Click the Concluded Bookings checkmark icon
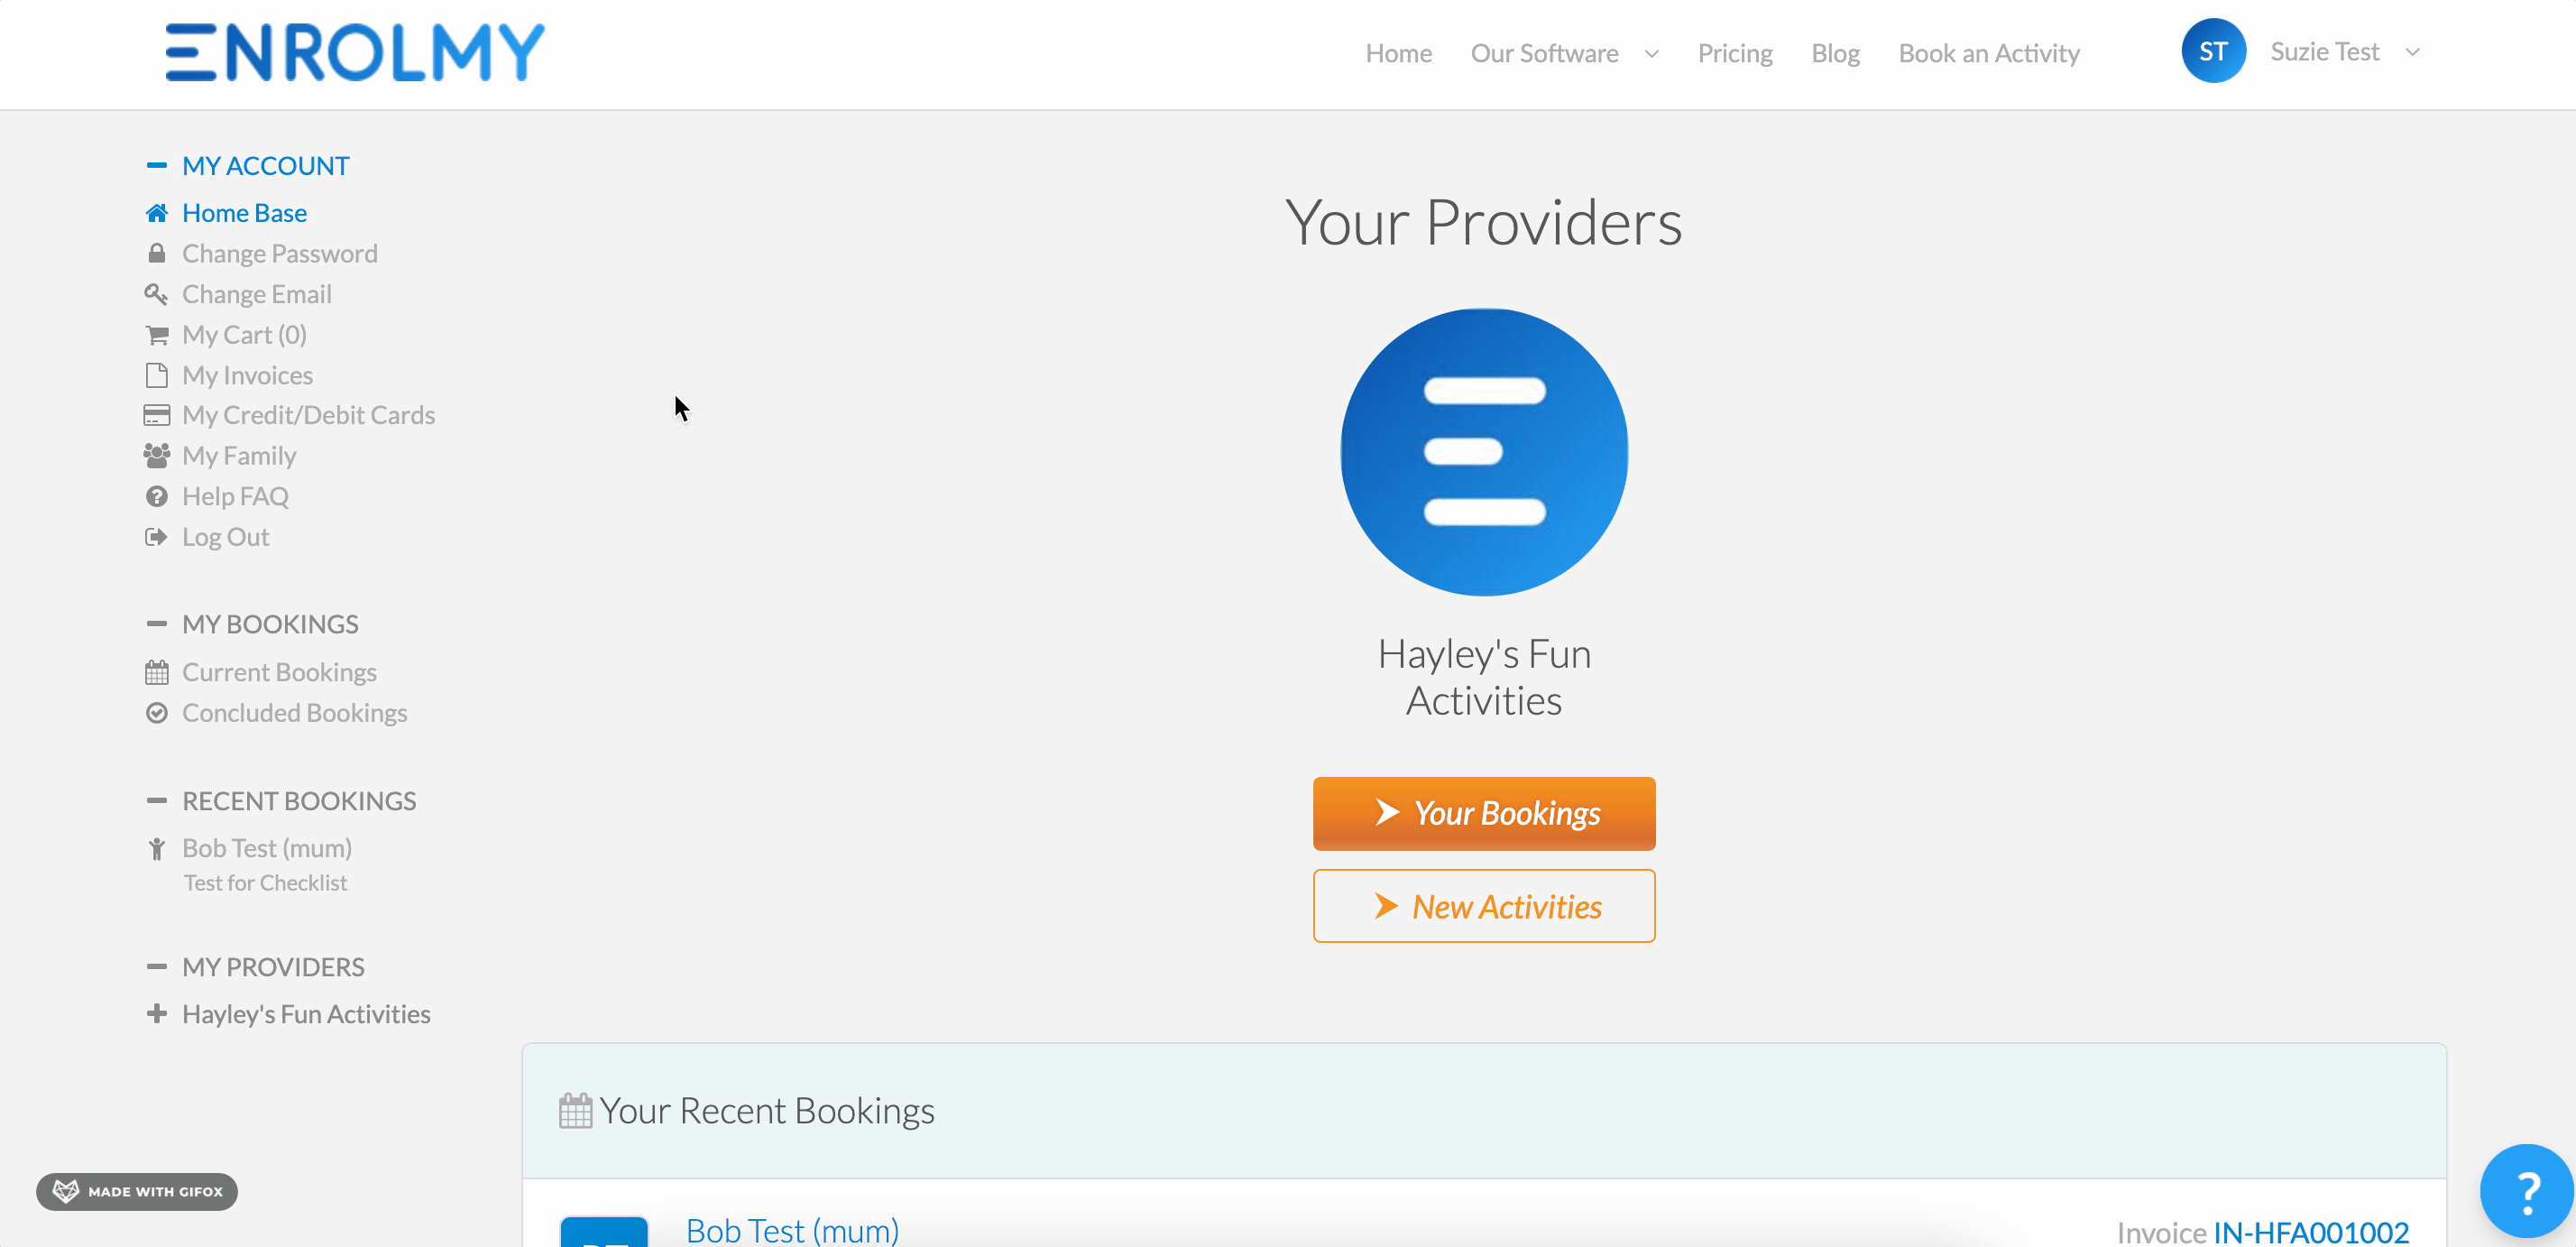The width and height of the screenshot is (2576, 1247). (x=157, y=713)
